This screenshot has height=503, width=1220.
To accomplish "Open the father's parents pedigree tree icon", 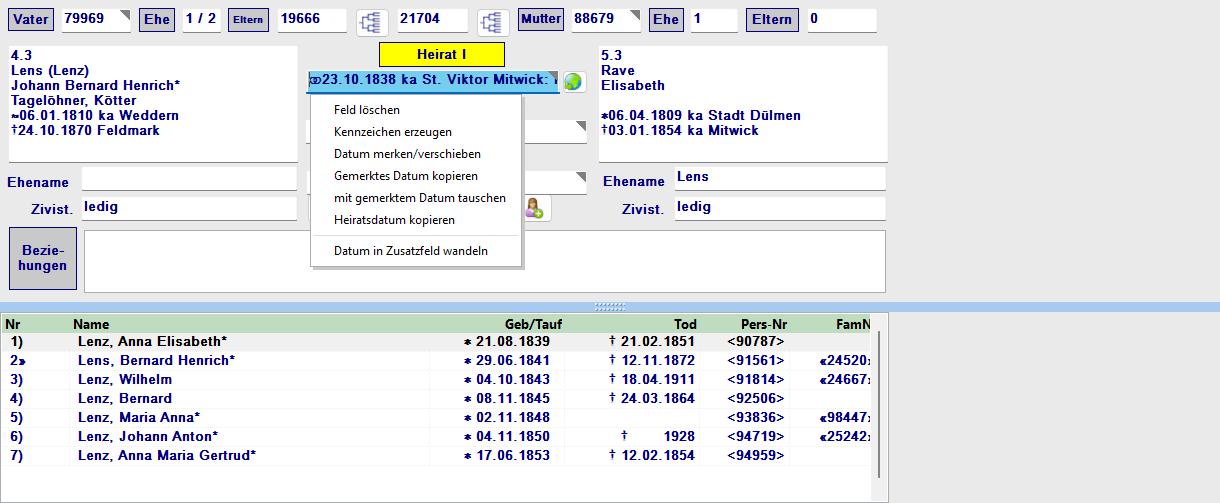I will 373,22.
